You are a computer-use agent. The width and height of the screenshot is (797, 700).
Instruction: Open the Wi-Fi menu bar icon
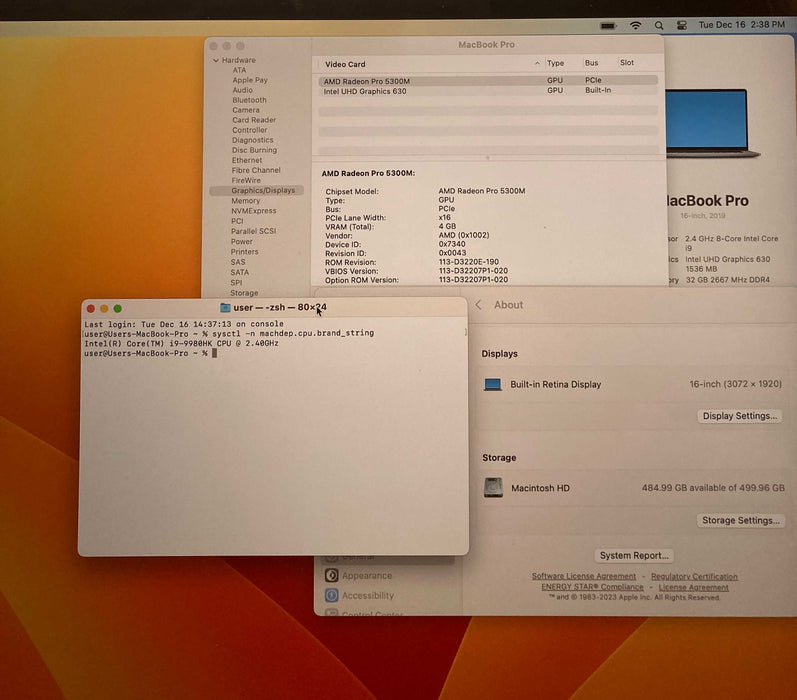pos(635,25)
